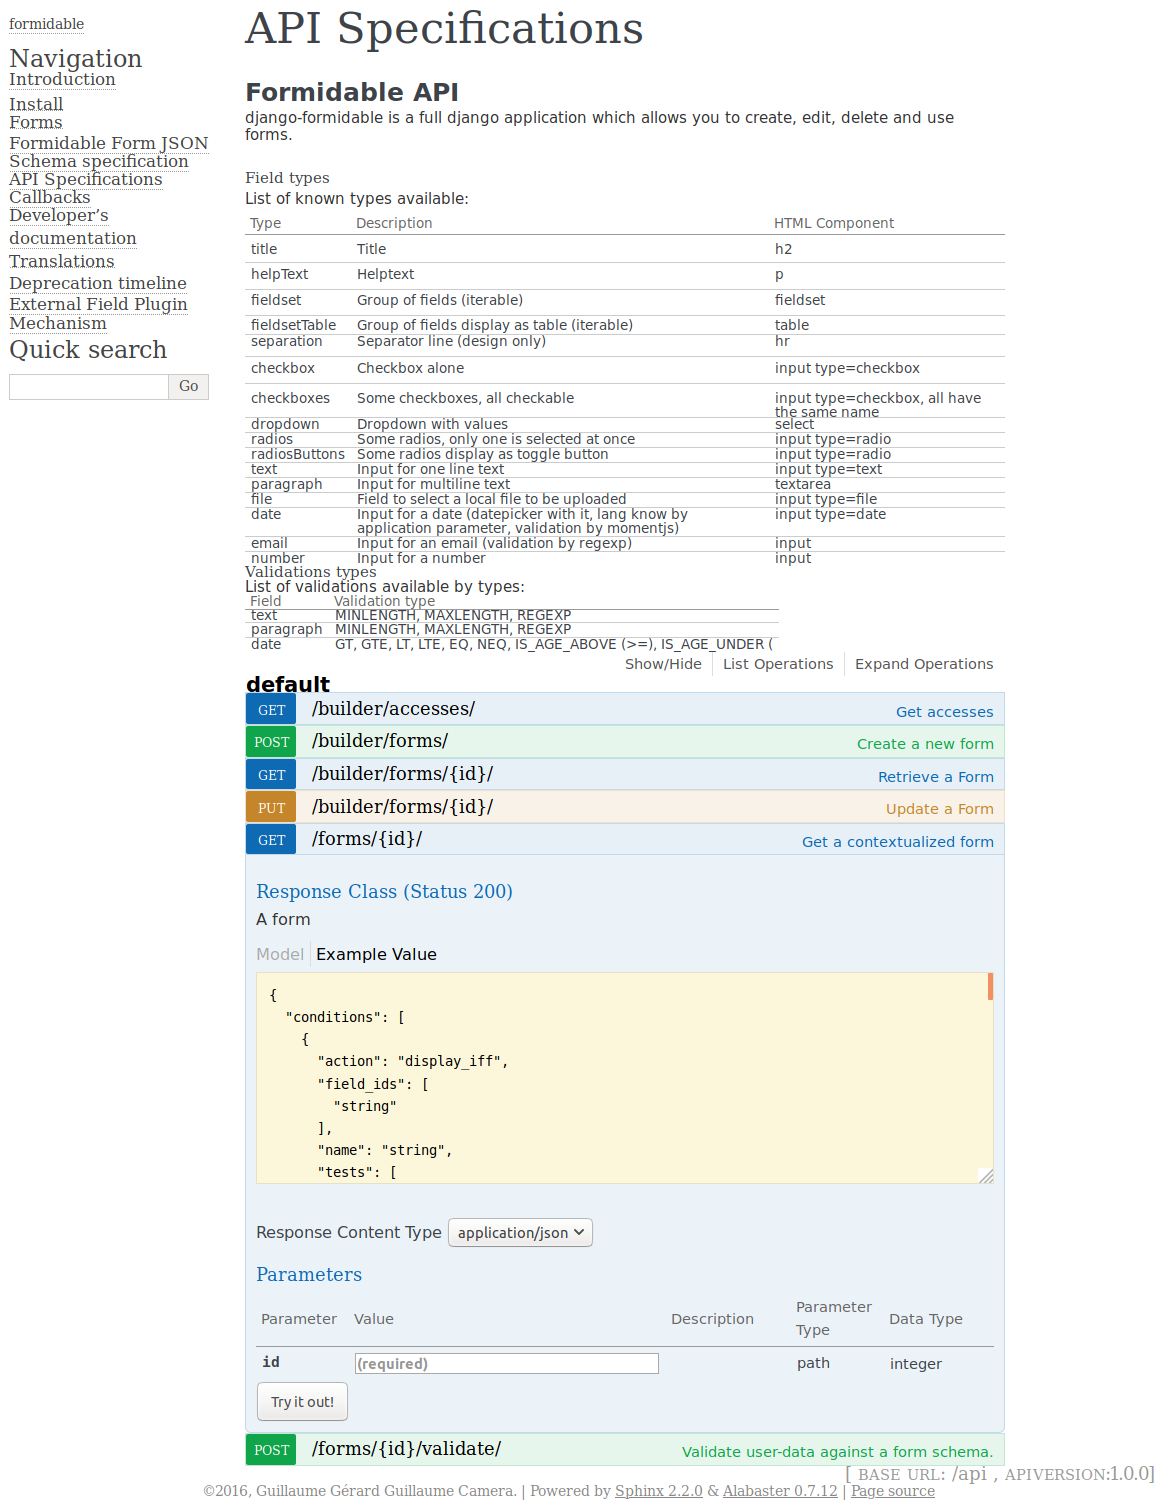Image resolution: width=1162 pixels, height=1511 pixels.
Task: Click the 'Response Class (Status 200)' heading
Action: [384, 891]
